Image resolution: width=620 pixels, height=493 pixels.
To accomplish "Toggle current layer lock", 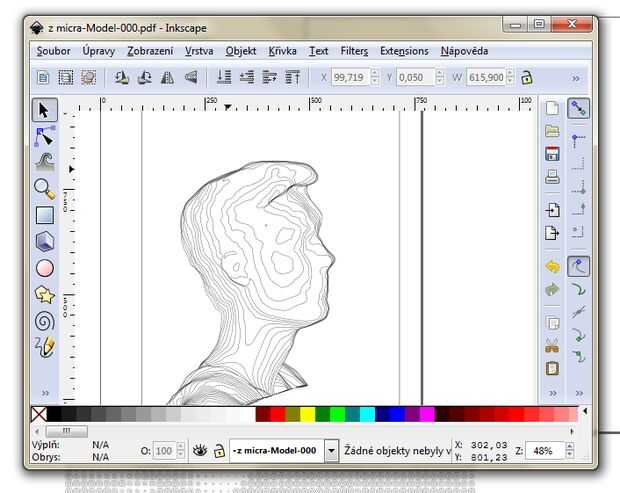I will point(219,451).
